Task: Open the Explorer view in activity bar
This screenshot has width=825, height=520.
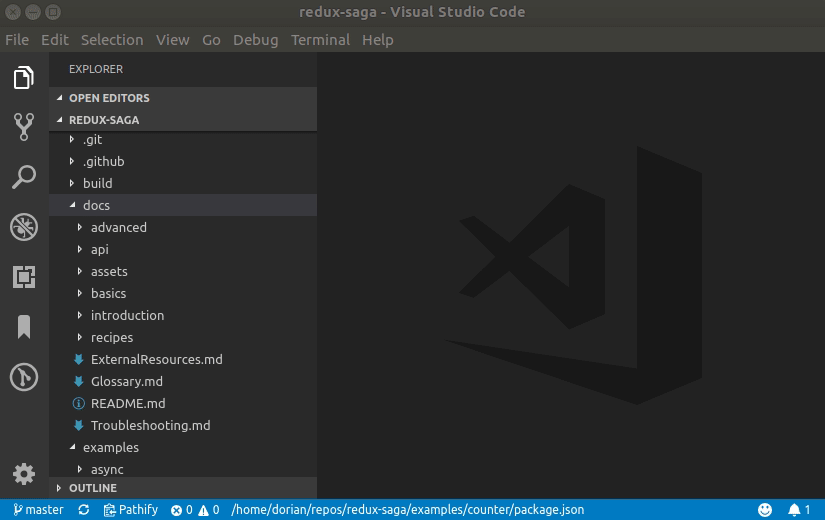Action: click(24, 77)
